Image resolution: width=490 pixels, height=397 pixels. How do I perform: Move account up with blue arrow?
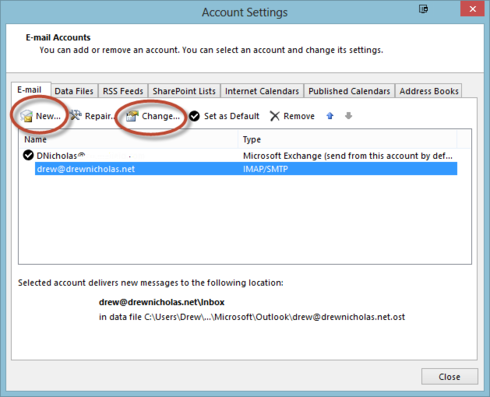(x=330, y=116)
